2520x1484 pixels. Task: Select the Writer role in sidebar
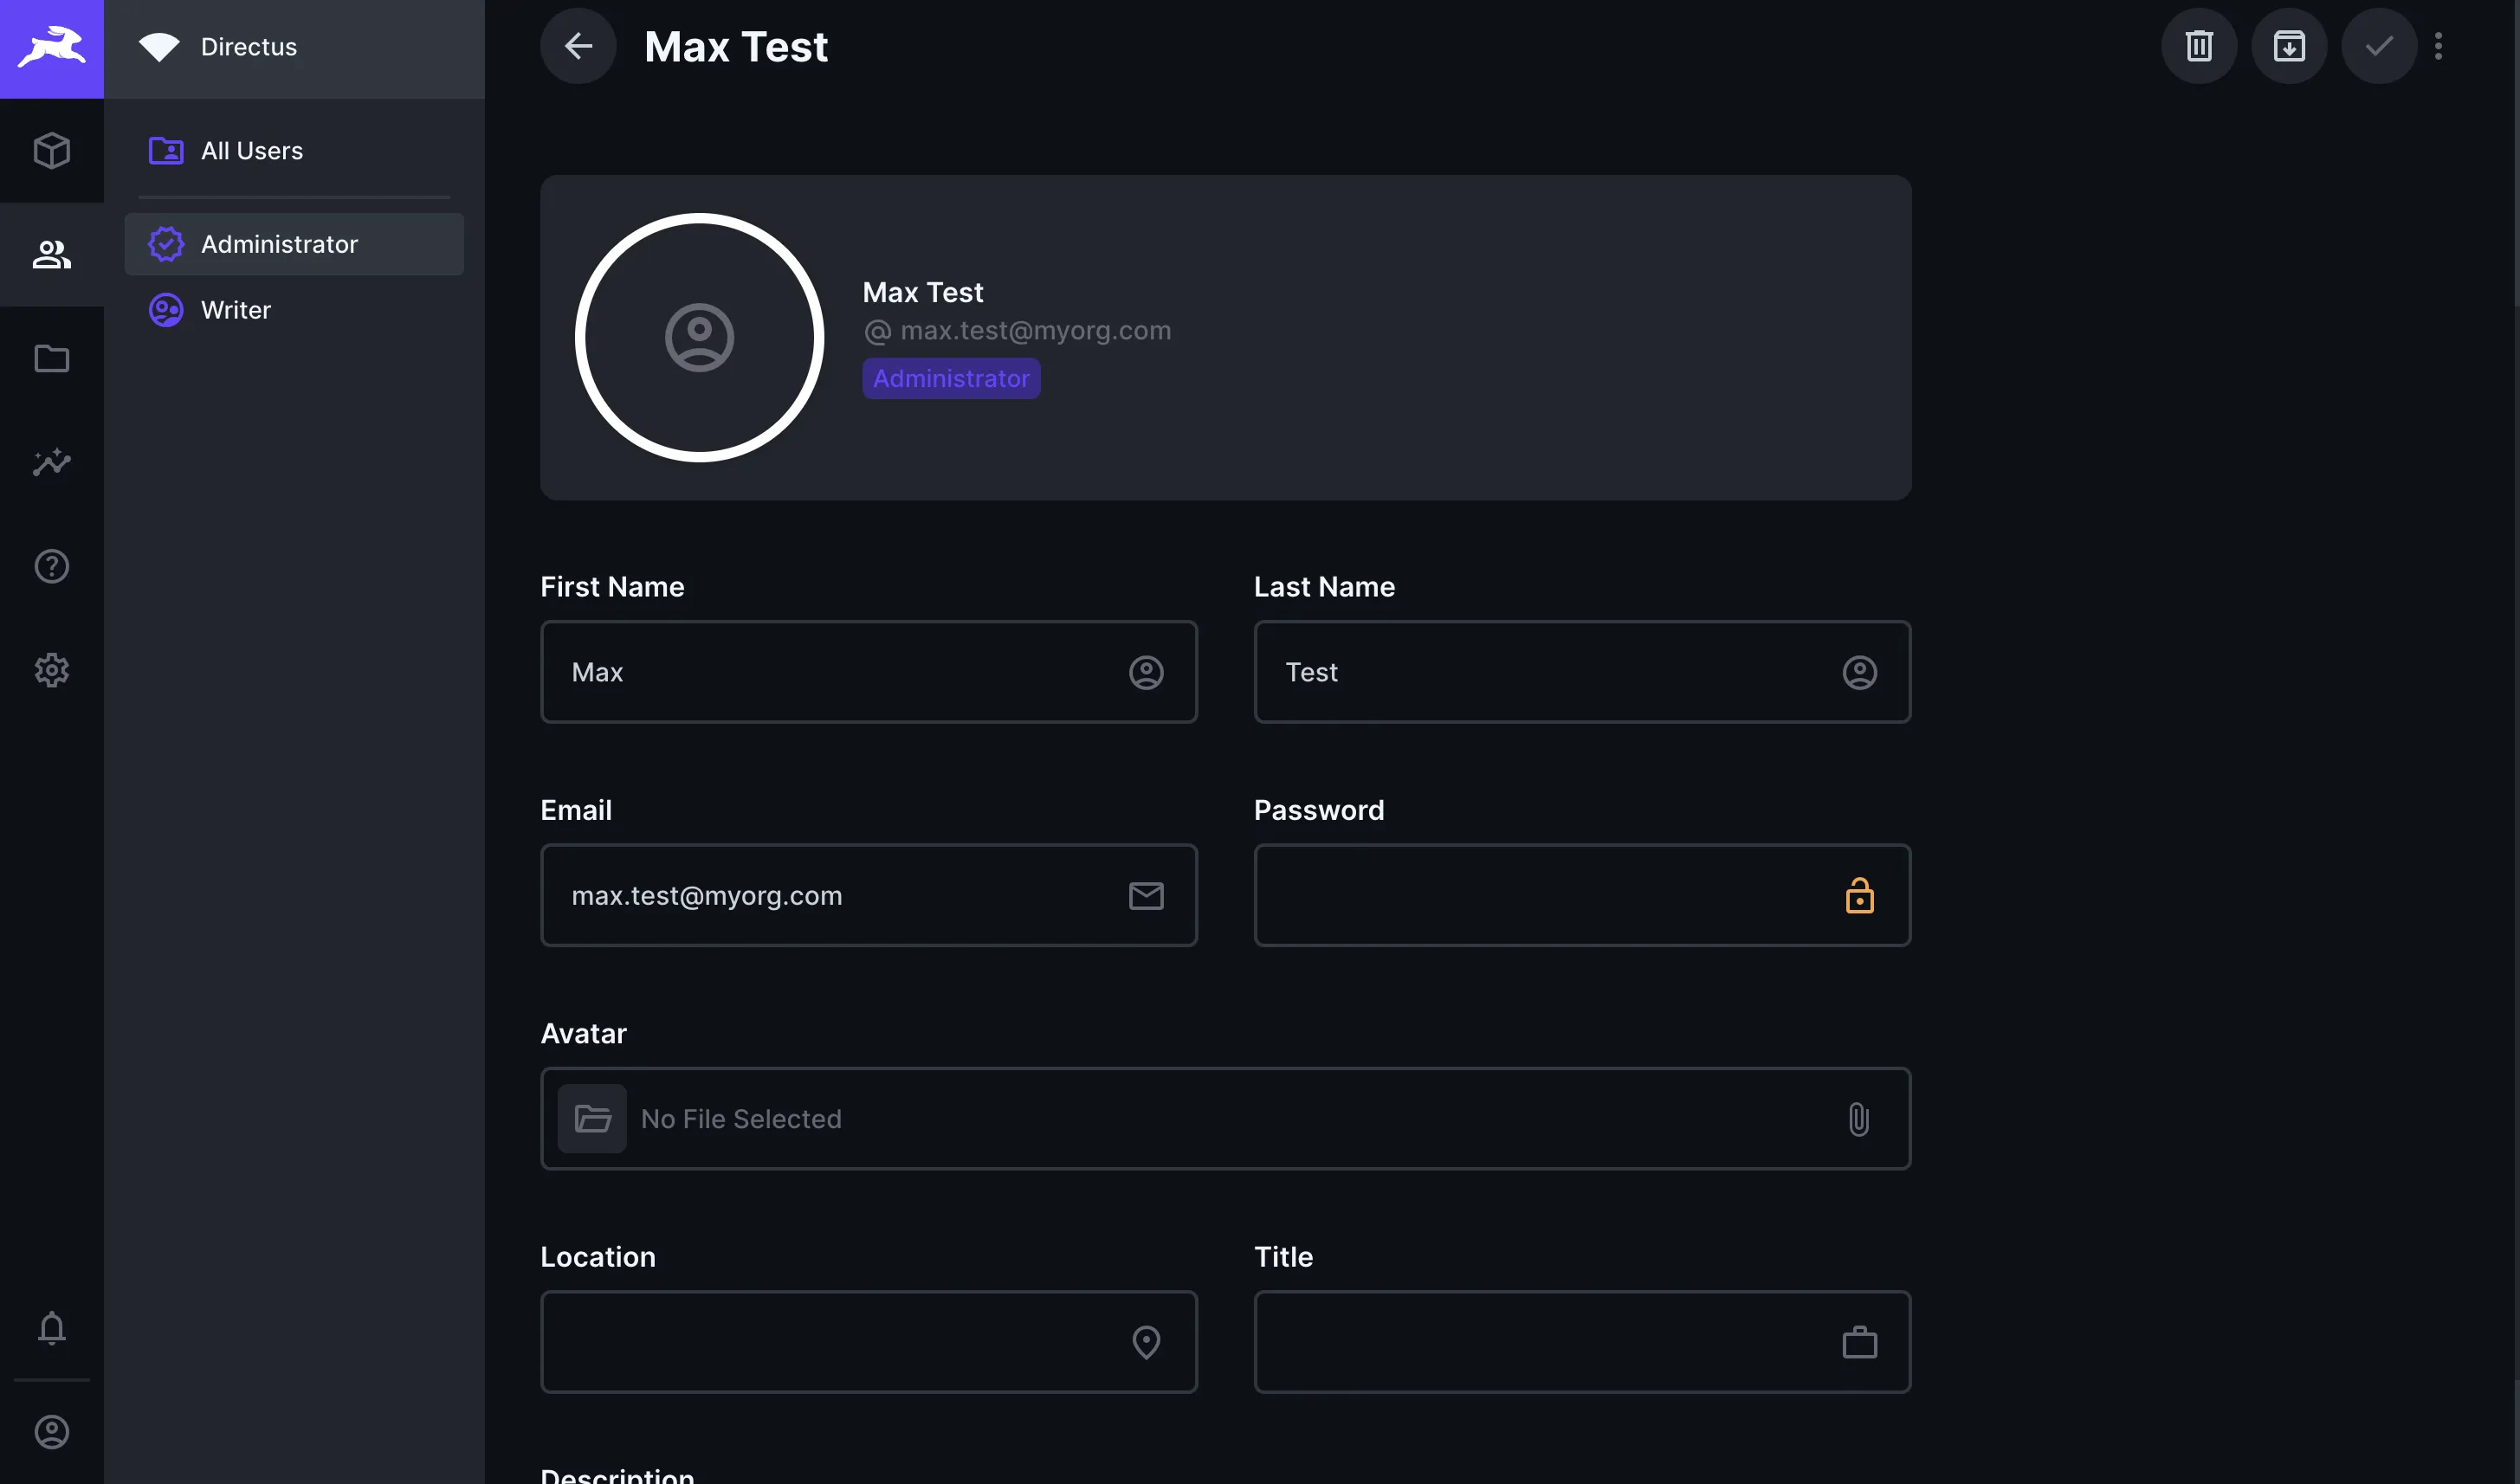(235, 310)
